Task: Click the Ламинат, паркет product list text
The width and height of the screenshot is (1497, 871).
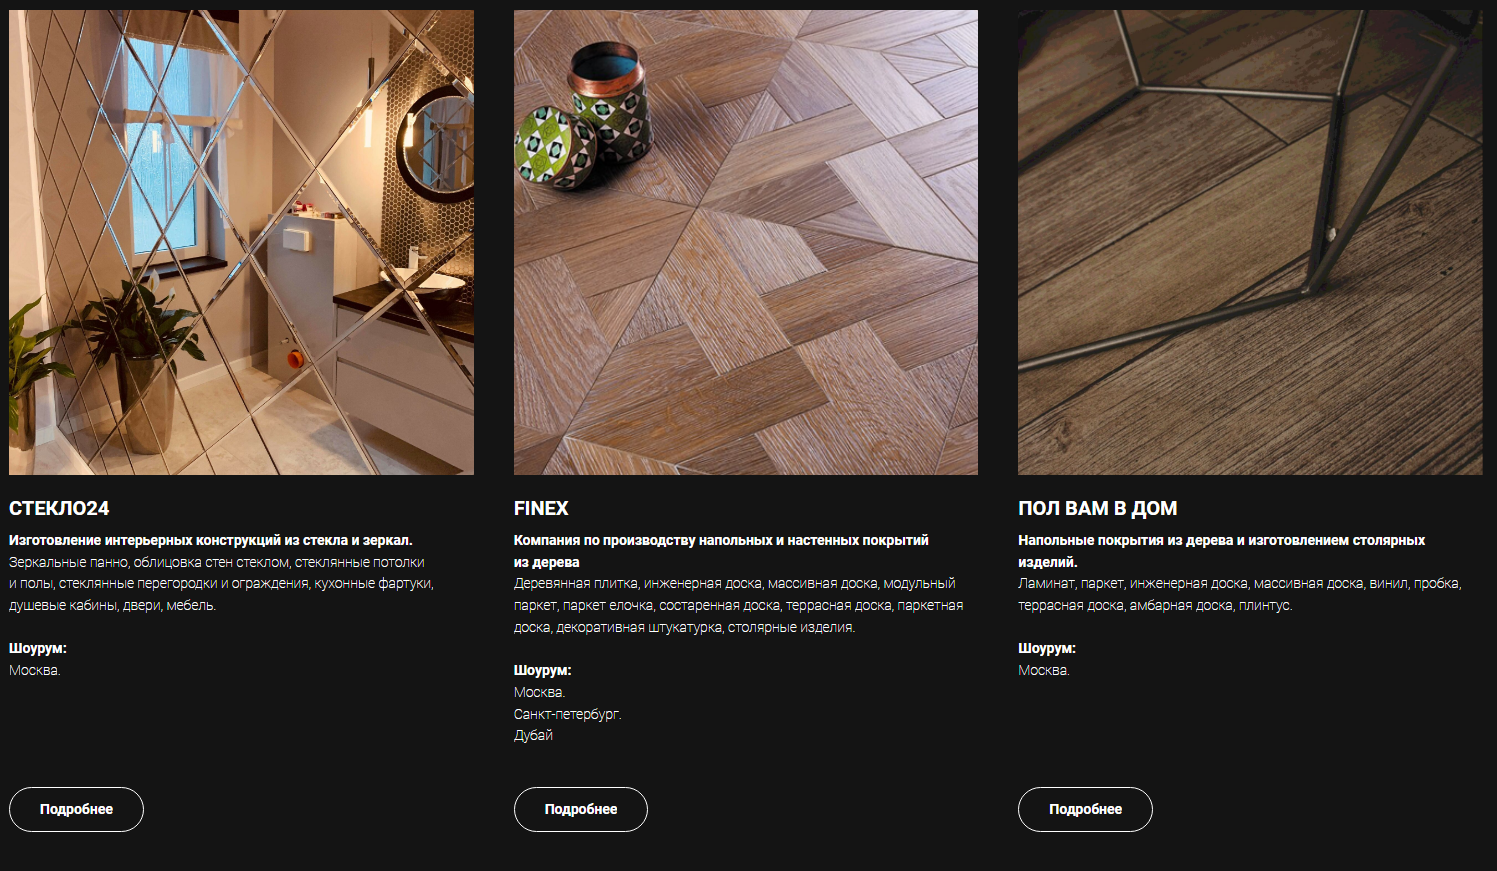Action: 1240,594
